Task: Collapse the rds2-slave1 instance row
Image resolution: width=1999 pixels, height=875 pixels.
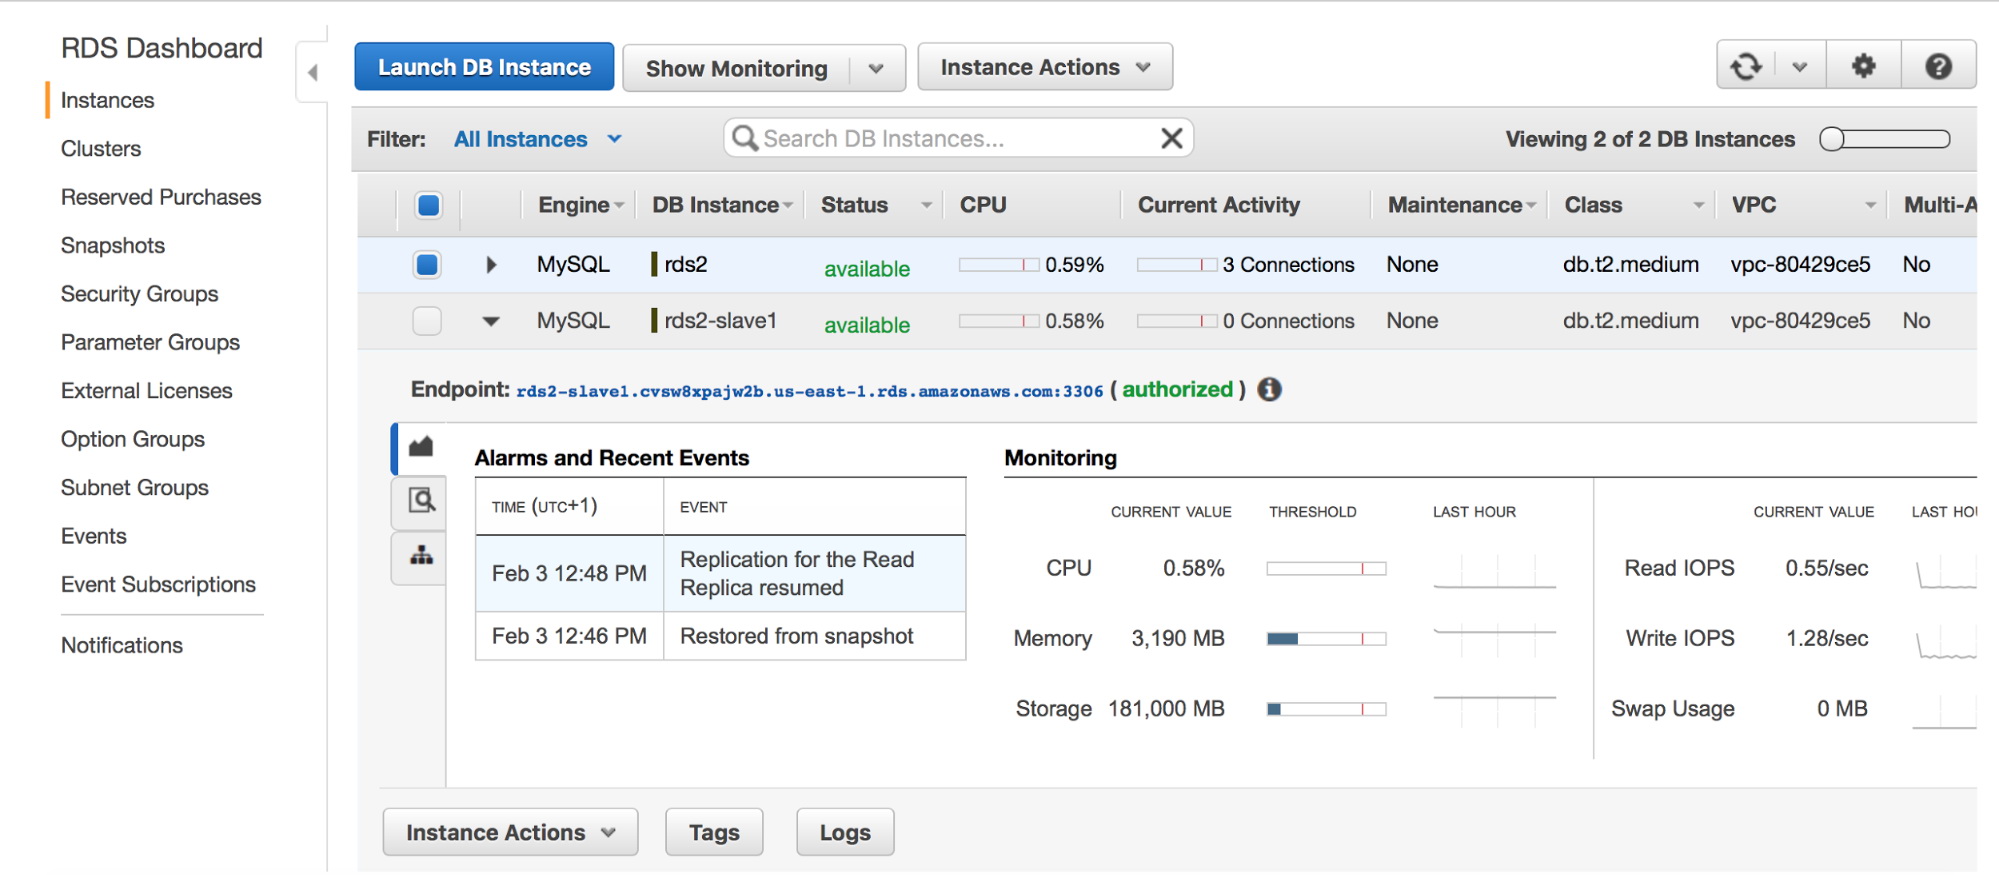Action: 491,321
